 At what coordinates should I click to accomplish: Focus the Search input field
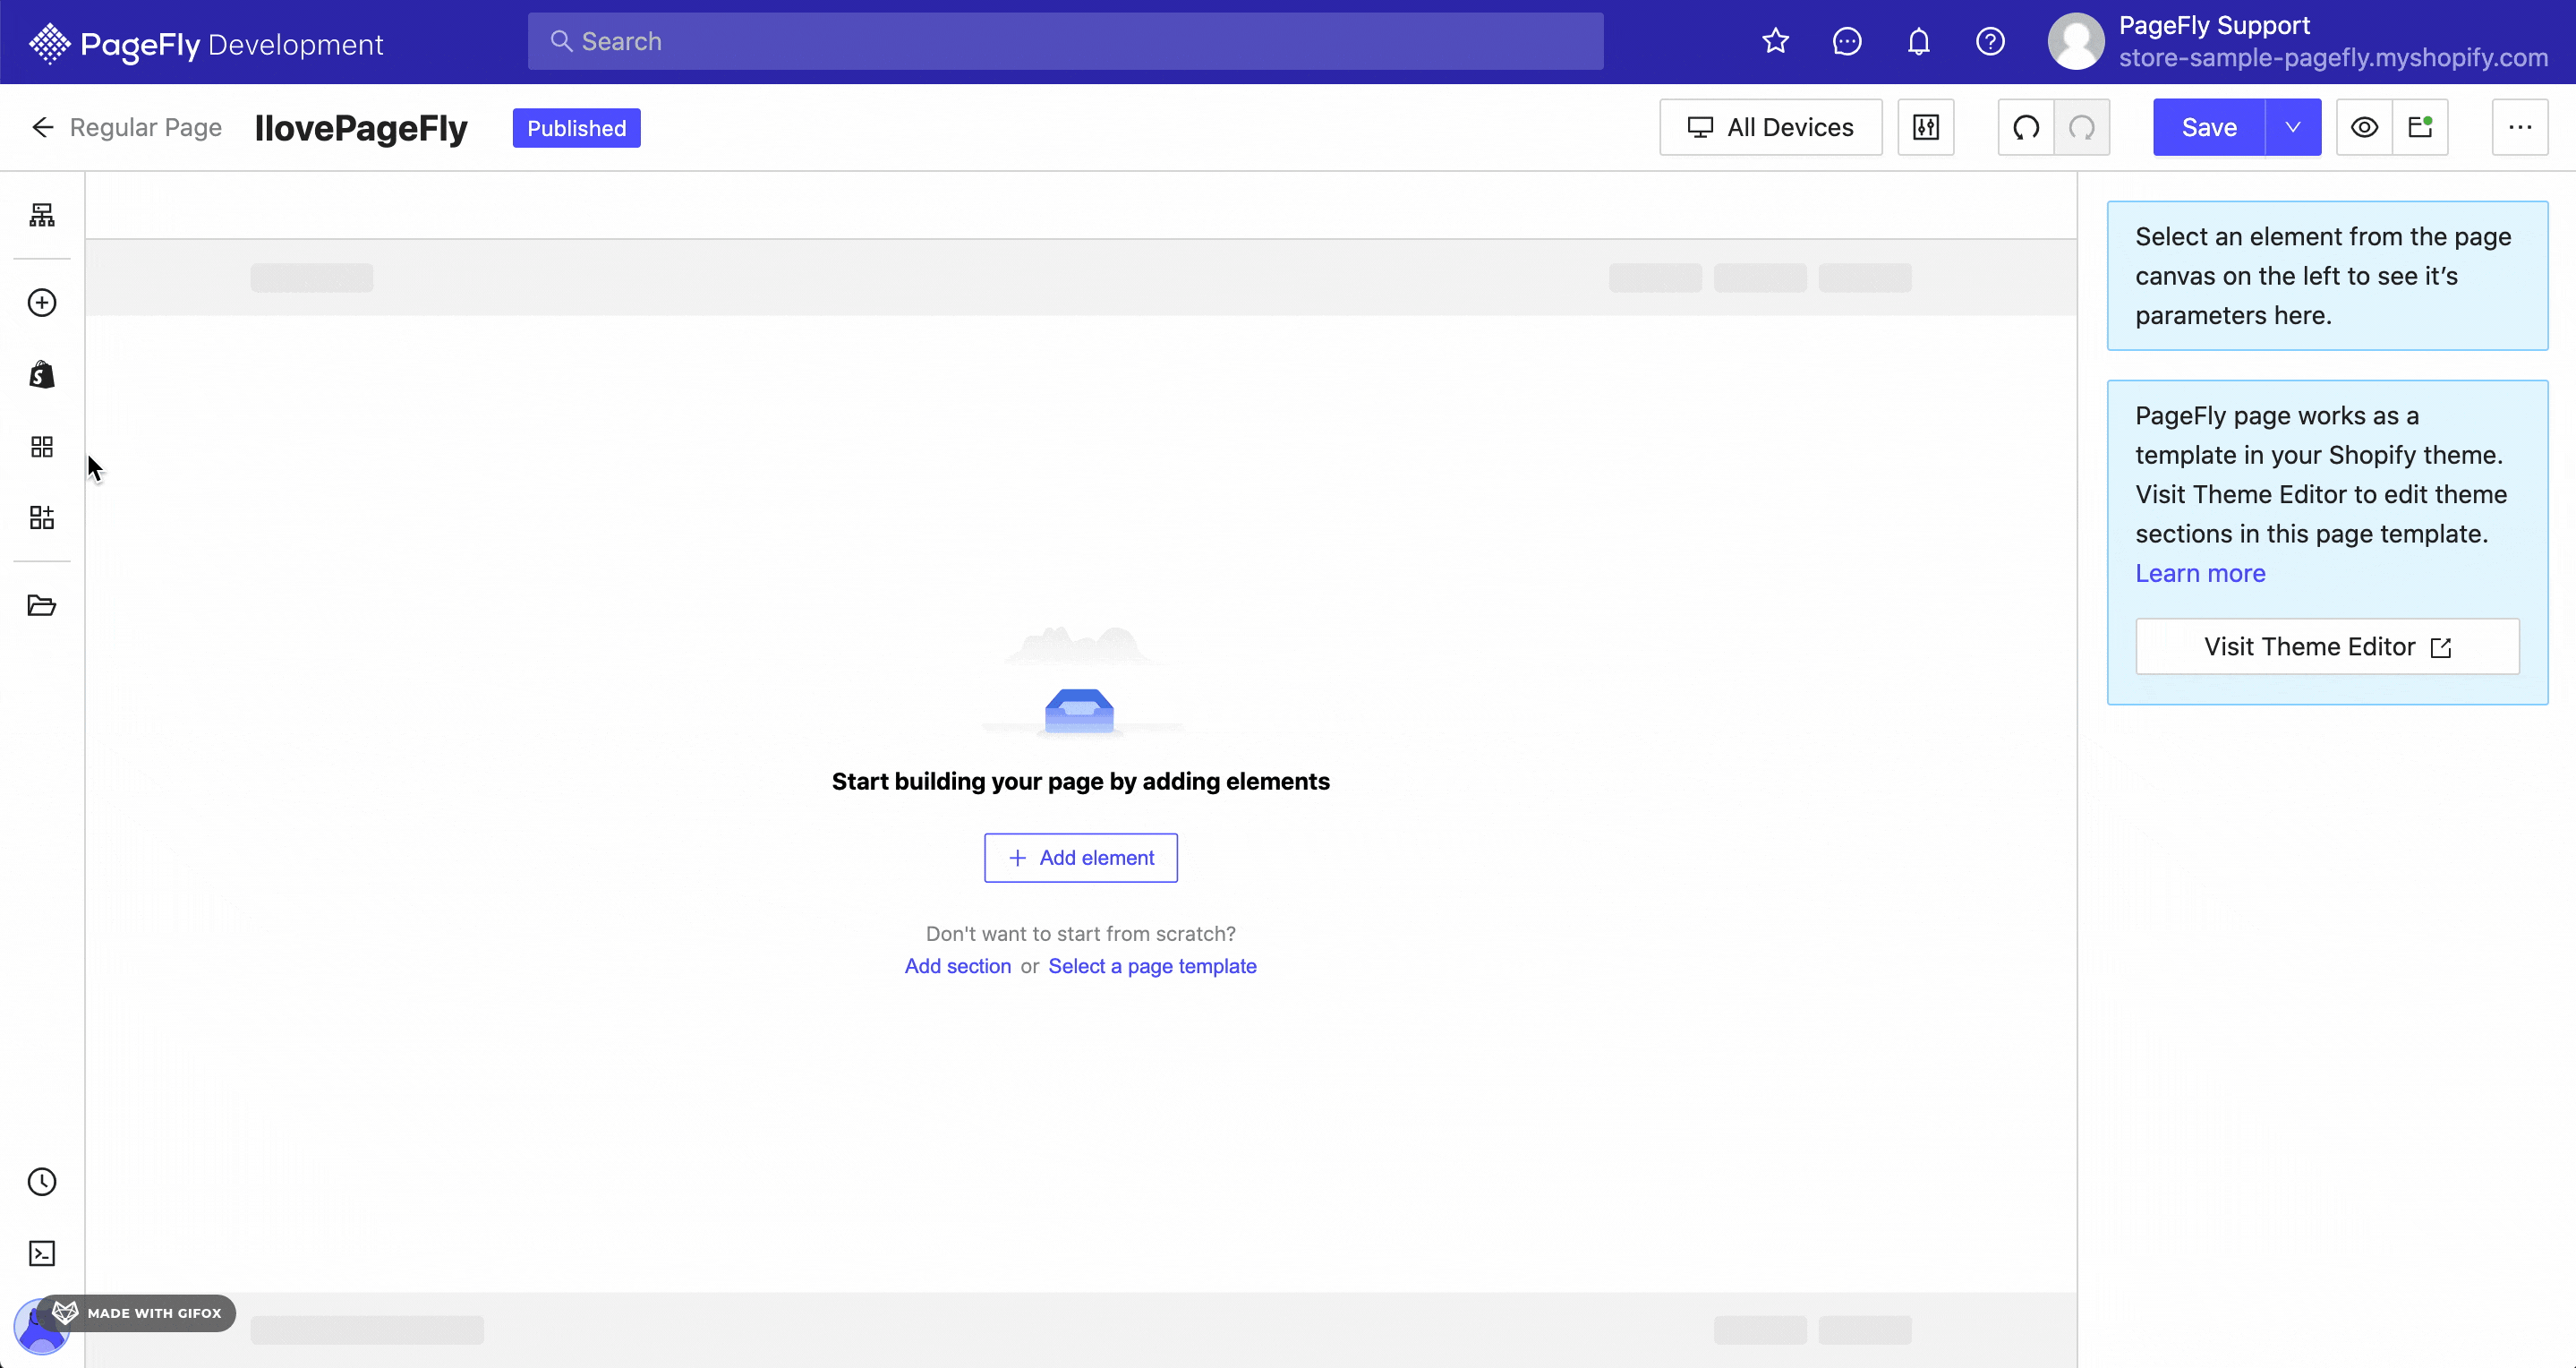pyautogui.click(x=1065, y=41)
